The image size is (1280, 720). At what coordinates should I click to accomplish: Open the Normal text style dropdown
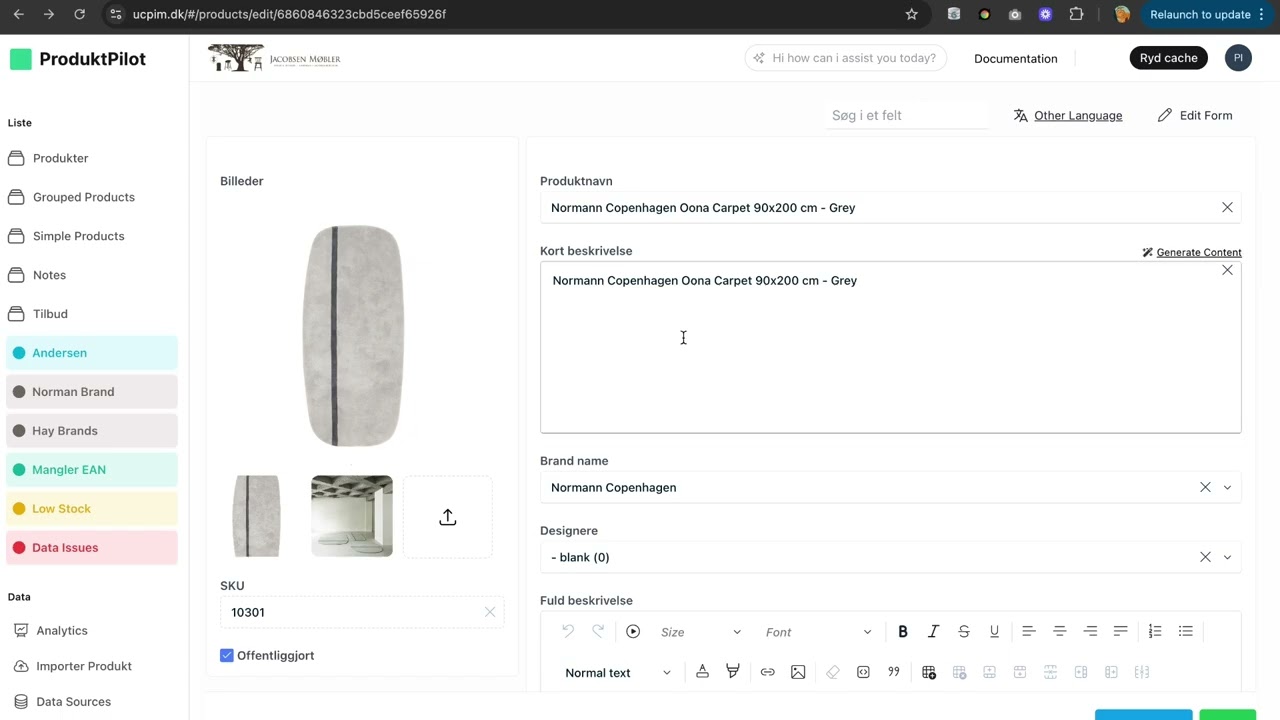click(x=617, y=672)
